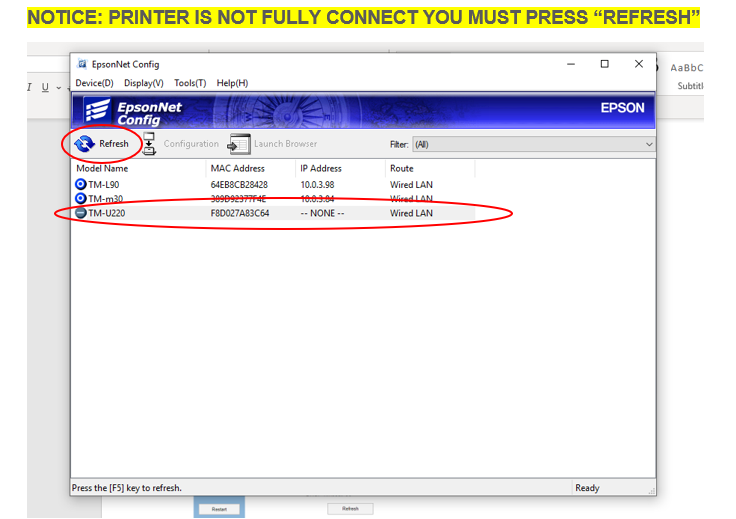Image resolution: width=736 pixels, height=519 pixels.
Task: Click the Italic button in Word behind
Action: (x=29, y=87)
